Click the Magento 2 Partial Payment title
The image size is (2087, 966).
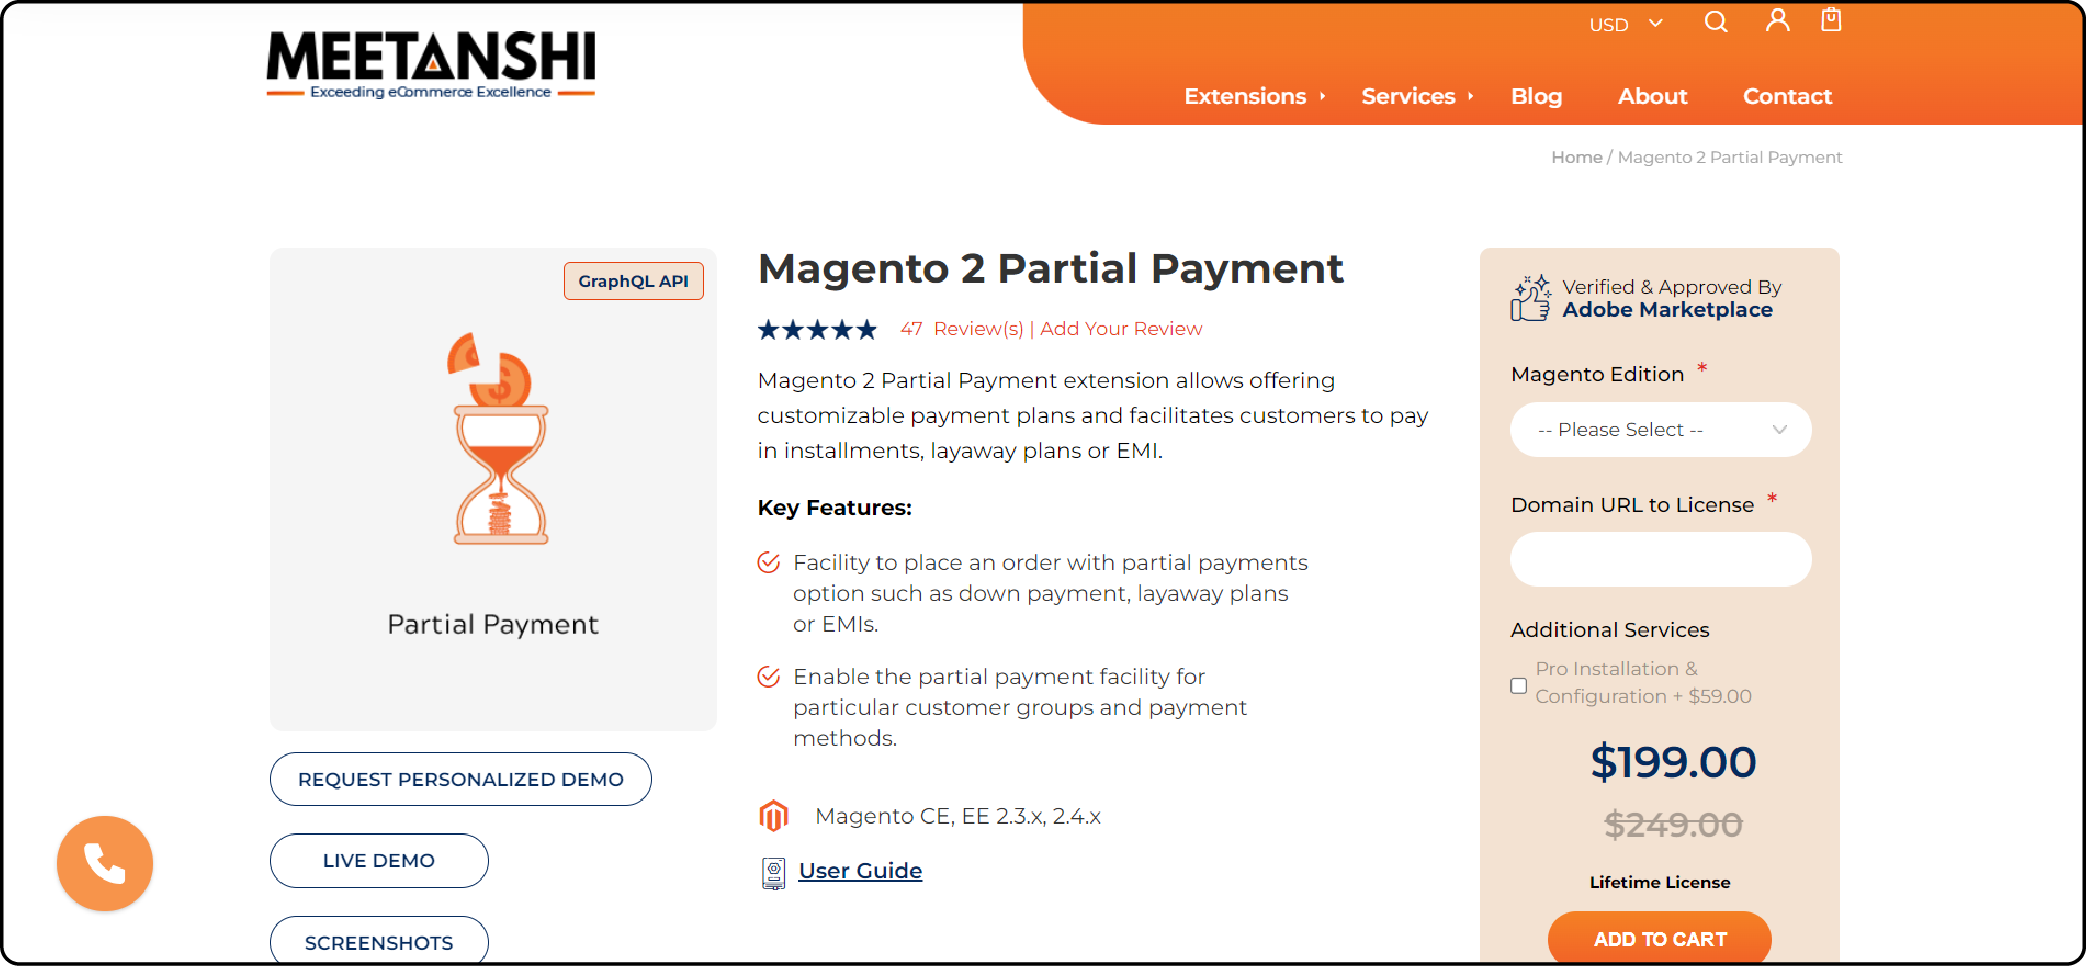tap(1050, 269)
